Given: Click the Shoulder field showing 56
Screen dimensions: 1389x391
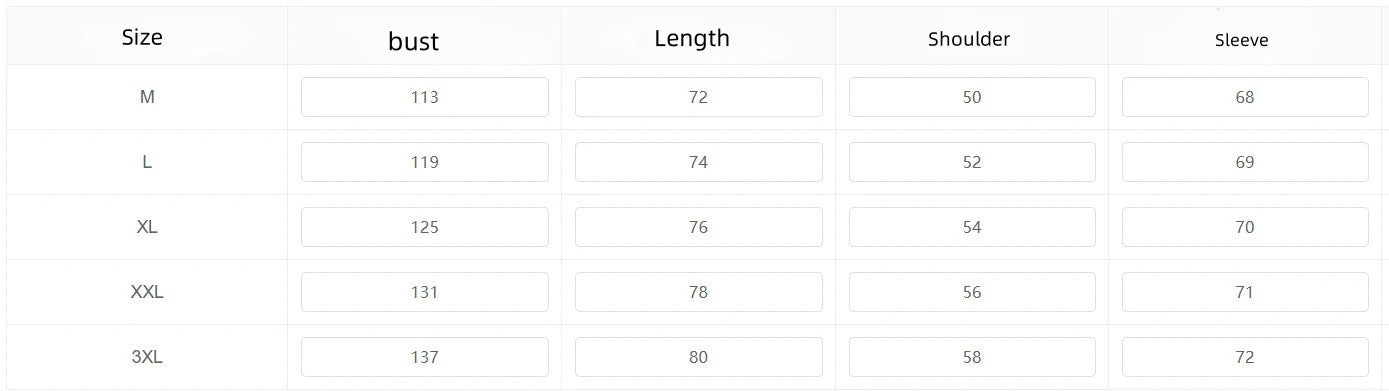Looking at the screenshot, I should [x=972, y=292].
